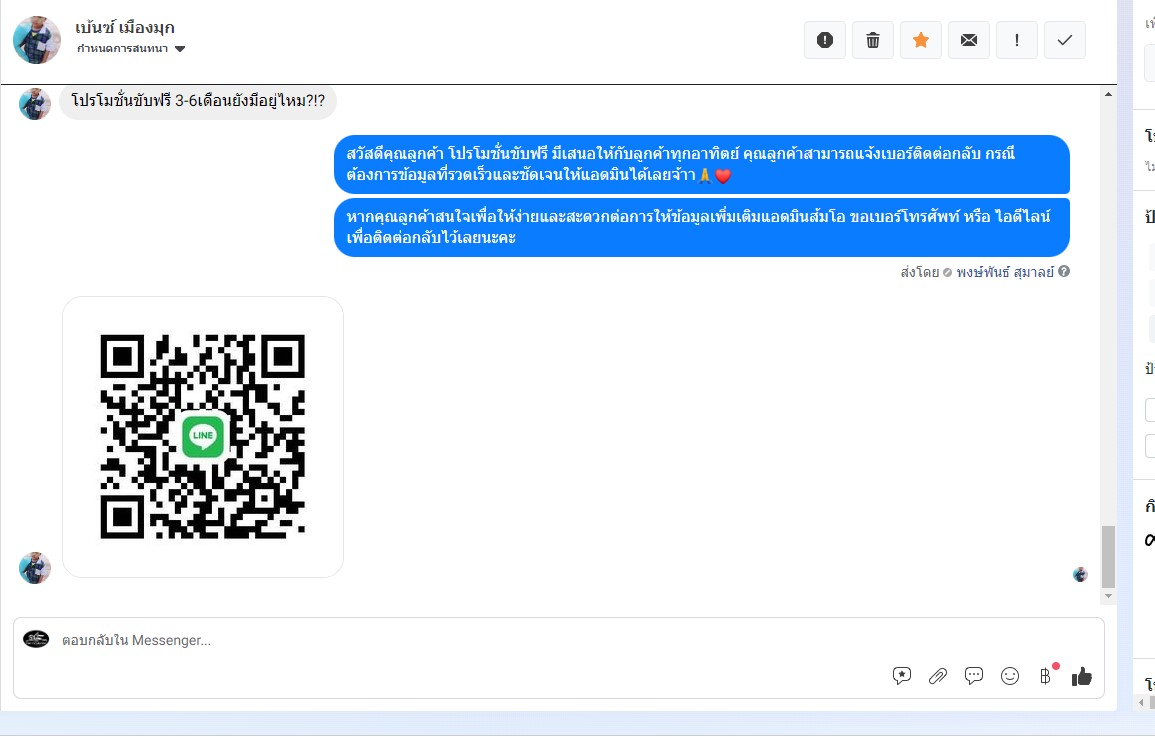Viewport: 1155px width, 740px height.
Task: Send a thumbs-up like
Action: point(1081,676)
